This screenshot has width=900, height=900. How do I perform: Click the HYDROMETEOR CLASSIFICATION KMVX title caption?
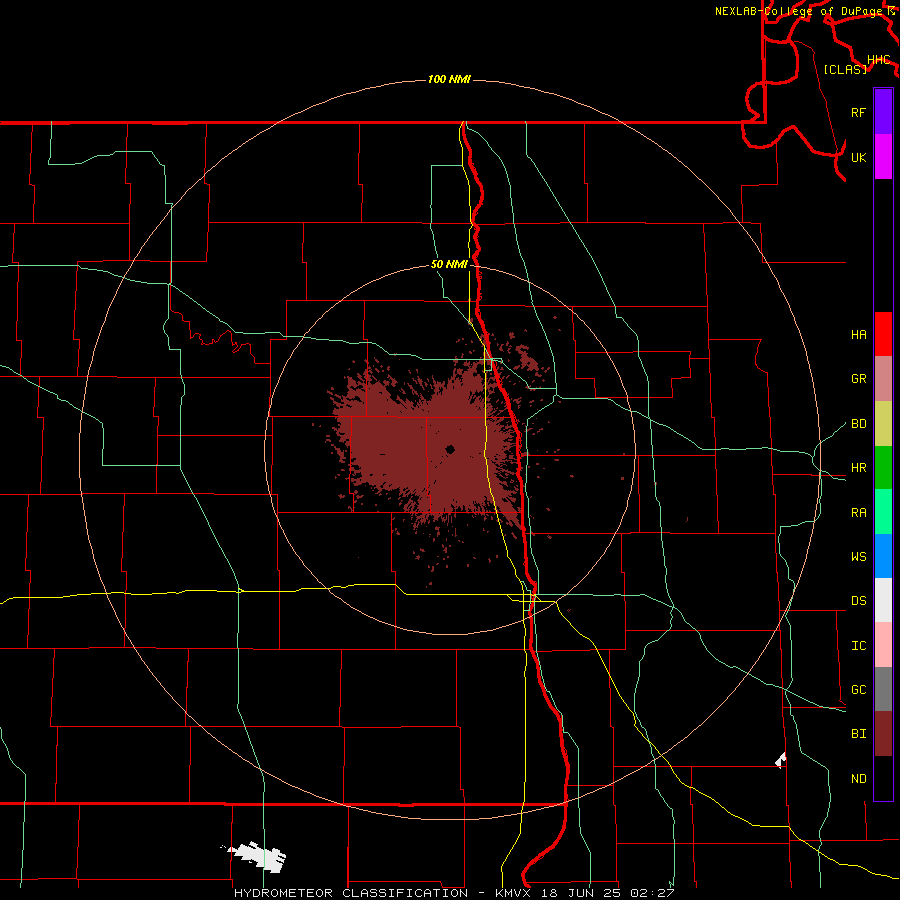[x=453, y=893]
